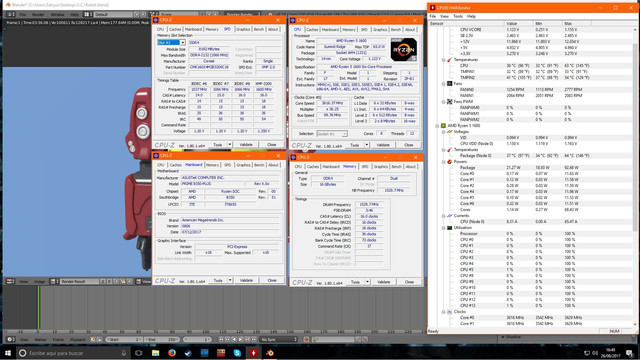Collapse the Clocks node in HWMonitor
This screenshot has height=360, width=640.
coord(443,312)
